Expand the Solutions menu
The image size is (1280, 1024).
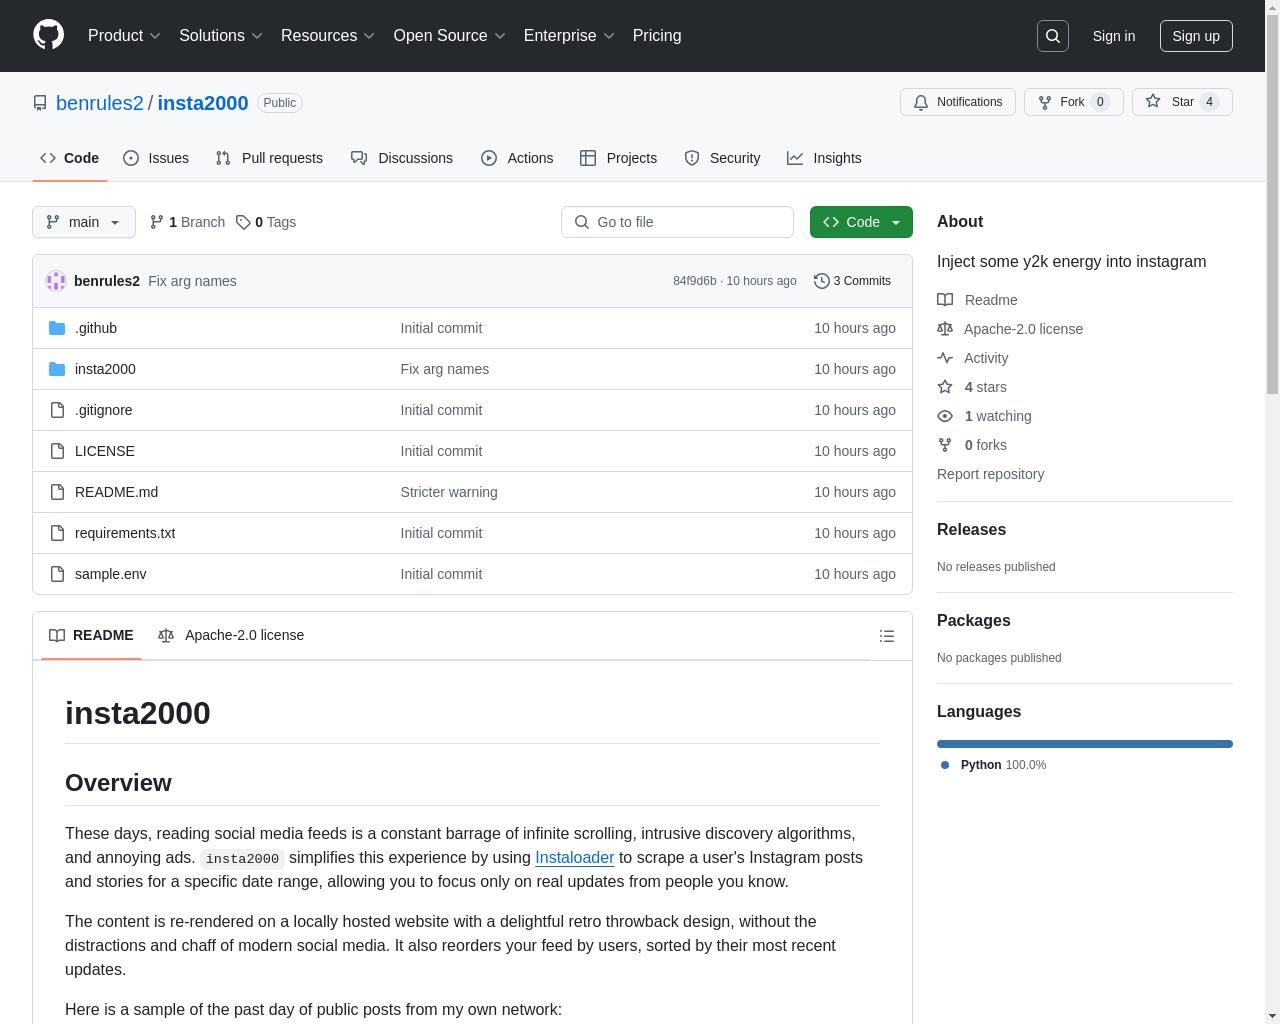[x=220, y=35]
